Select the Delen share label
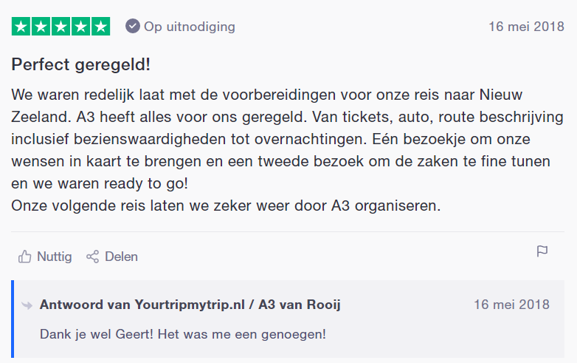Image resolution: width=577 pixels, height=363 pixels. [x=121, y=257]
